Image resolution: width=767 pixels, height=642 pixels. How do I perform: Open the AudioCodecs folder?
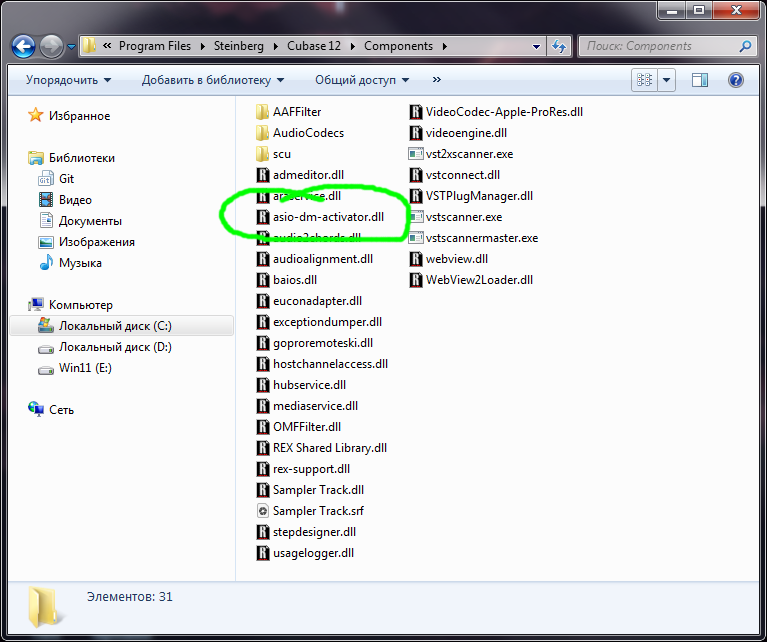click(308, 133)
